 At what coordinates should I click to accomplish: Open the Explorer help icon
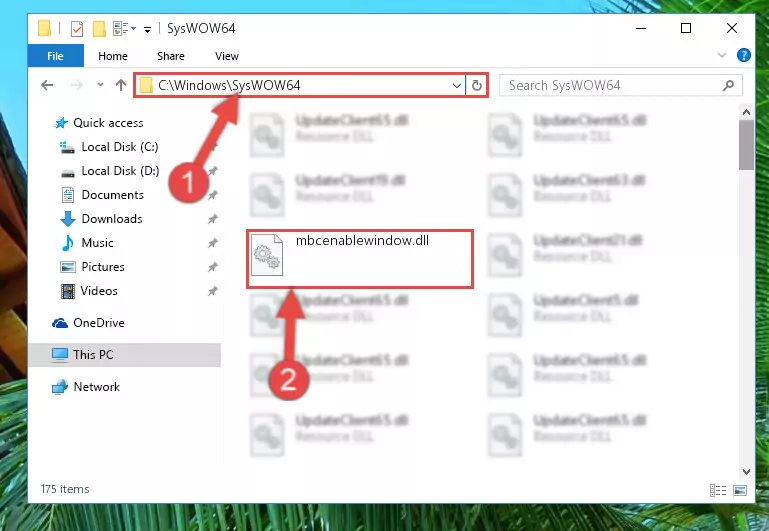[743, 55]
